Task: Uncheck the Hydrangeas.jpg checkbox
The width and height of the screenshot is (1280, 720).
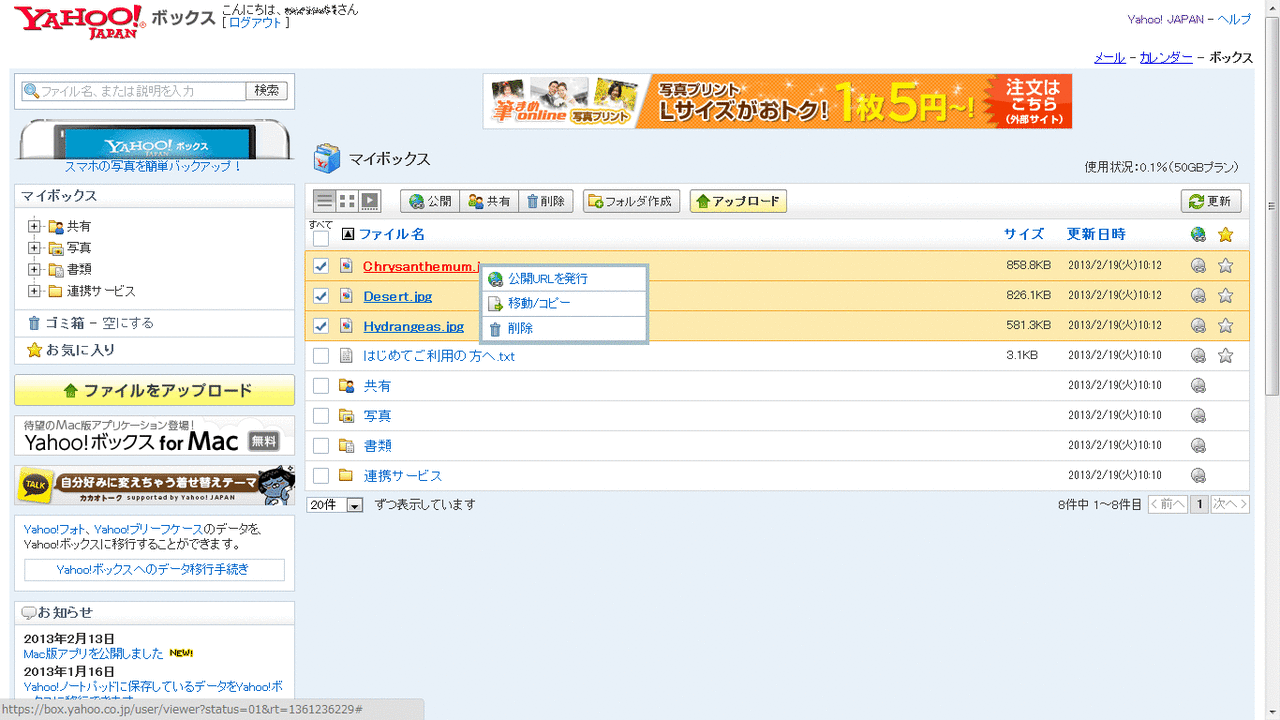Action: point(321,326)
